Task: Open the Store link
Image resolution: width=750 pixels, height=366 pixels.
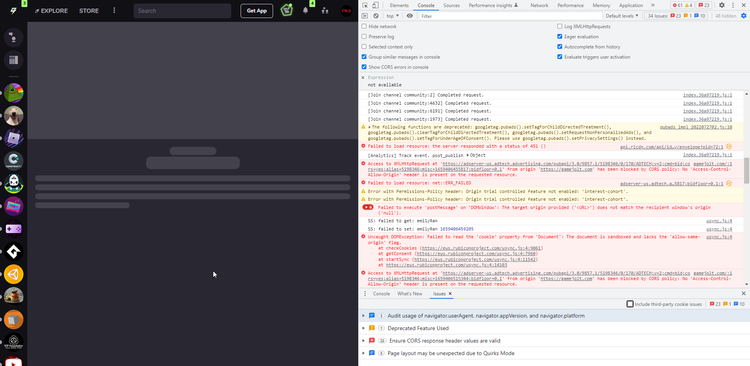Action: coord(89,11)
